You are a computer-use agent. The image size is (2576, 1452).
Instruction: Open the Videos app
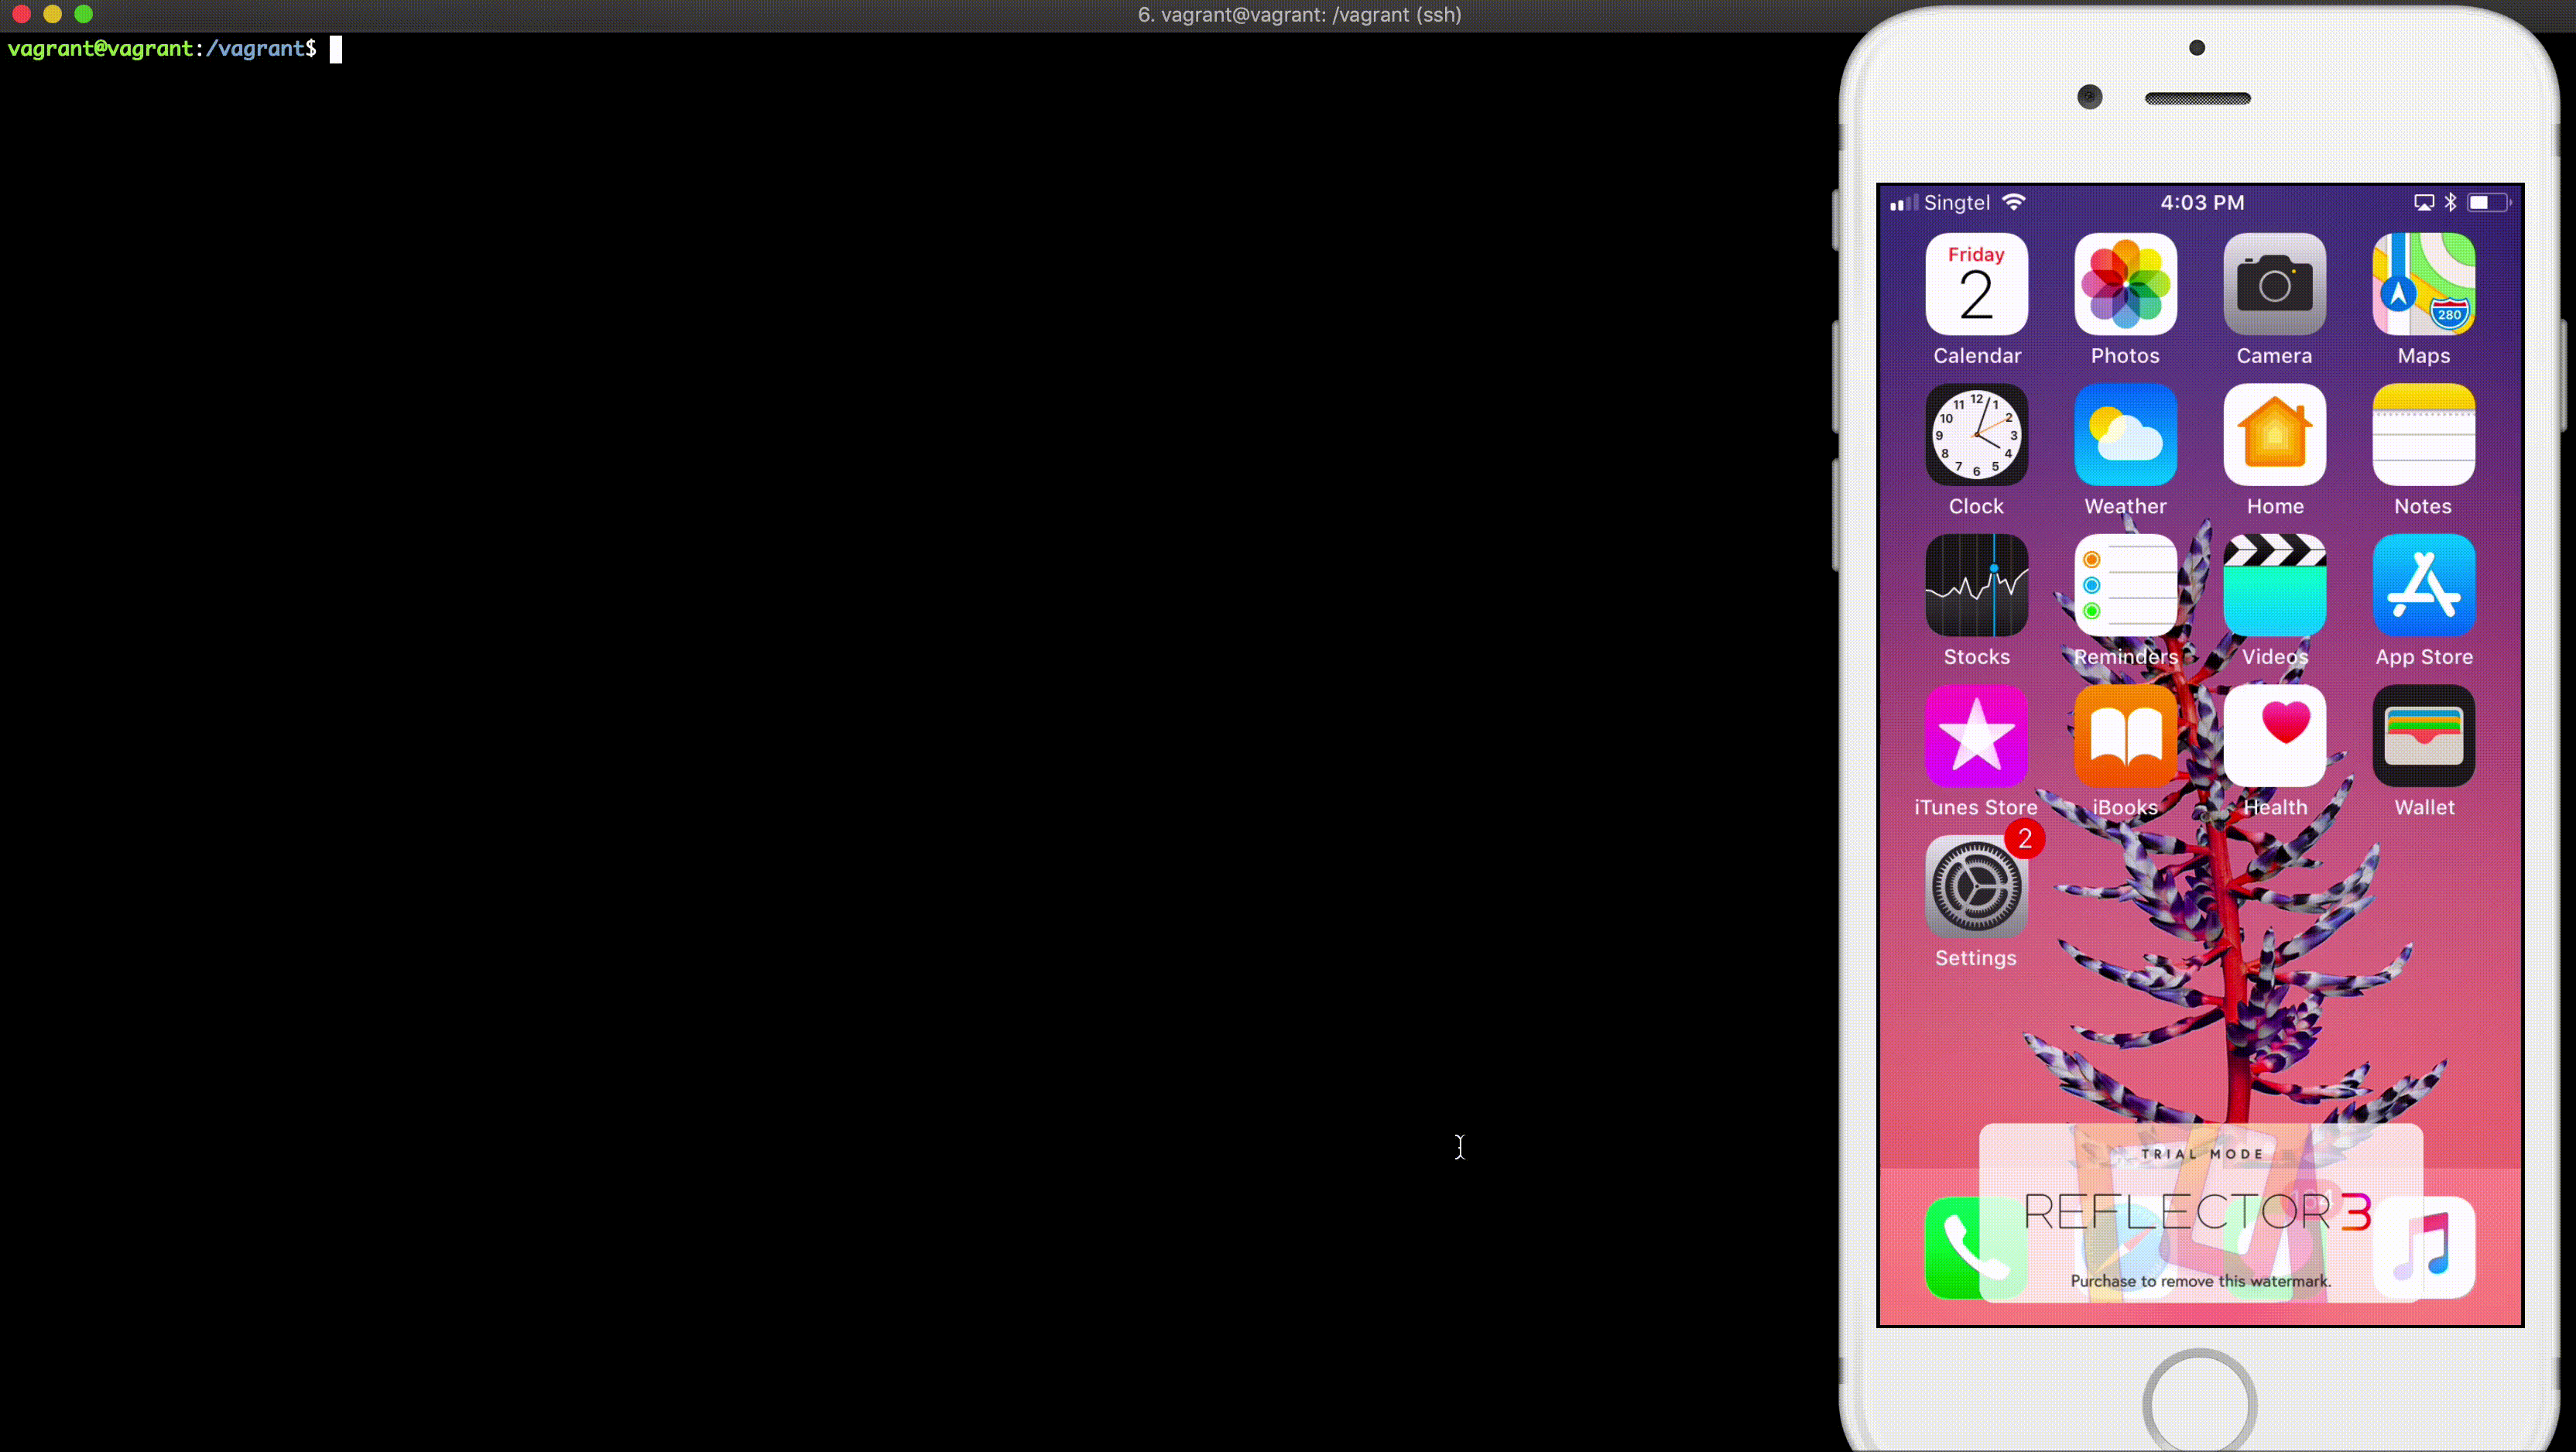click(2274, 586)
